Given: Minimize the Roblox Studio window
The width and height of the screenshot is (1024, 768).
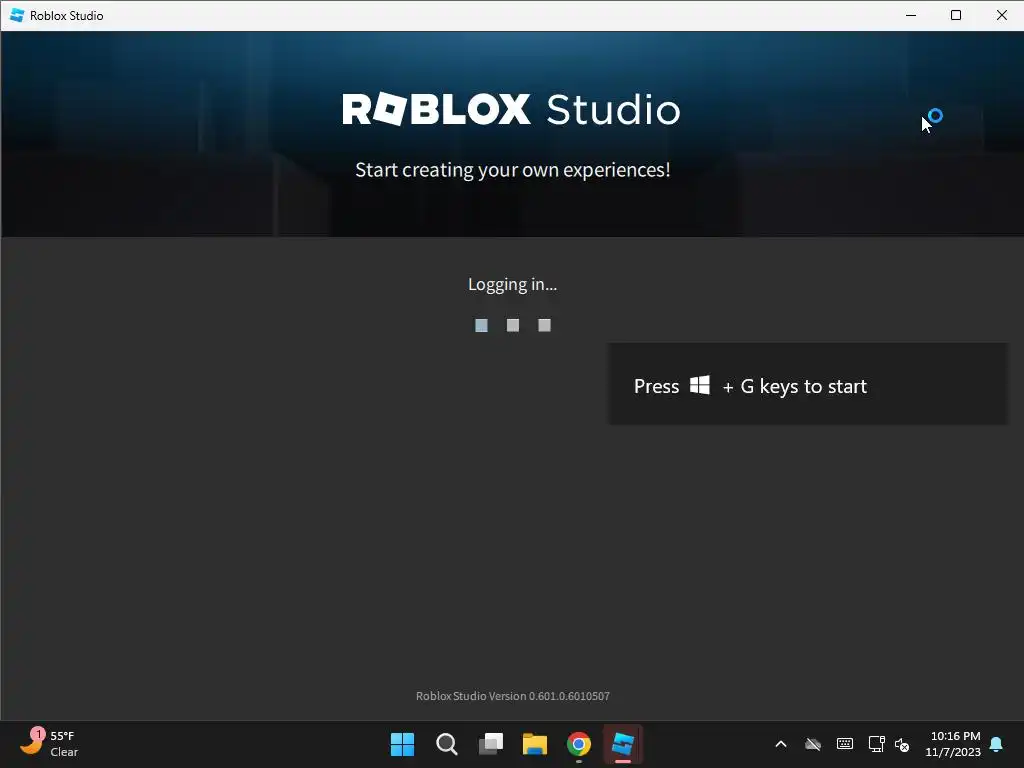Looking at the screenshot, I should (x=911, y=15).
